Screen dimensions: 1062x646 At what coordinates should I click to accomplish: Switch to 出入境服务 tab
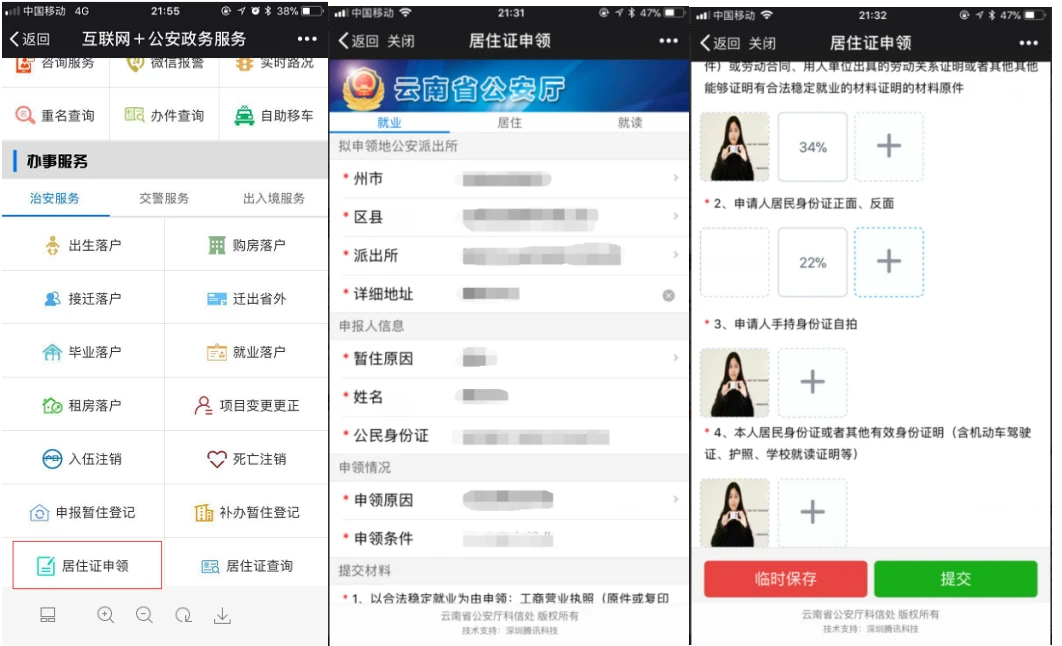(x=274, y=198)
